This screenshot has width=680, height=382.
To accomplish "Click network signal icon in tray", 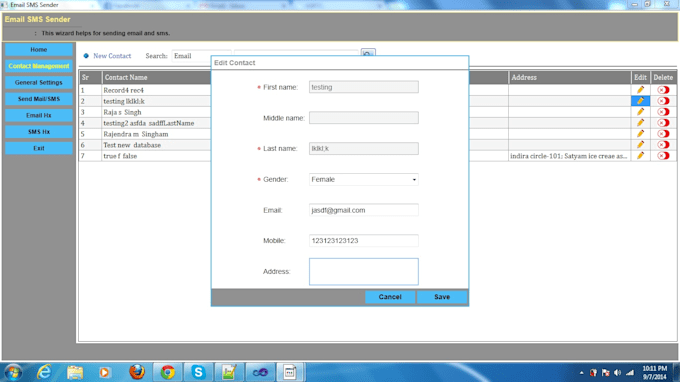I will point(630,372).
